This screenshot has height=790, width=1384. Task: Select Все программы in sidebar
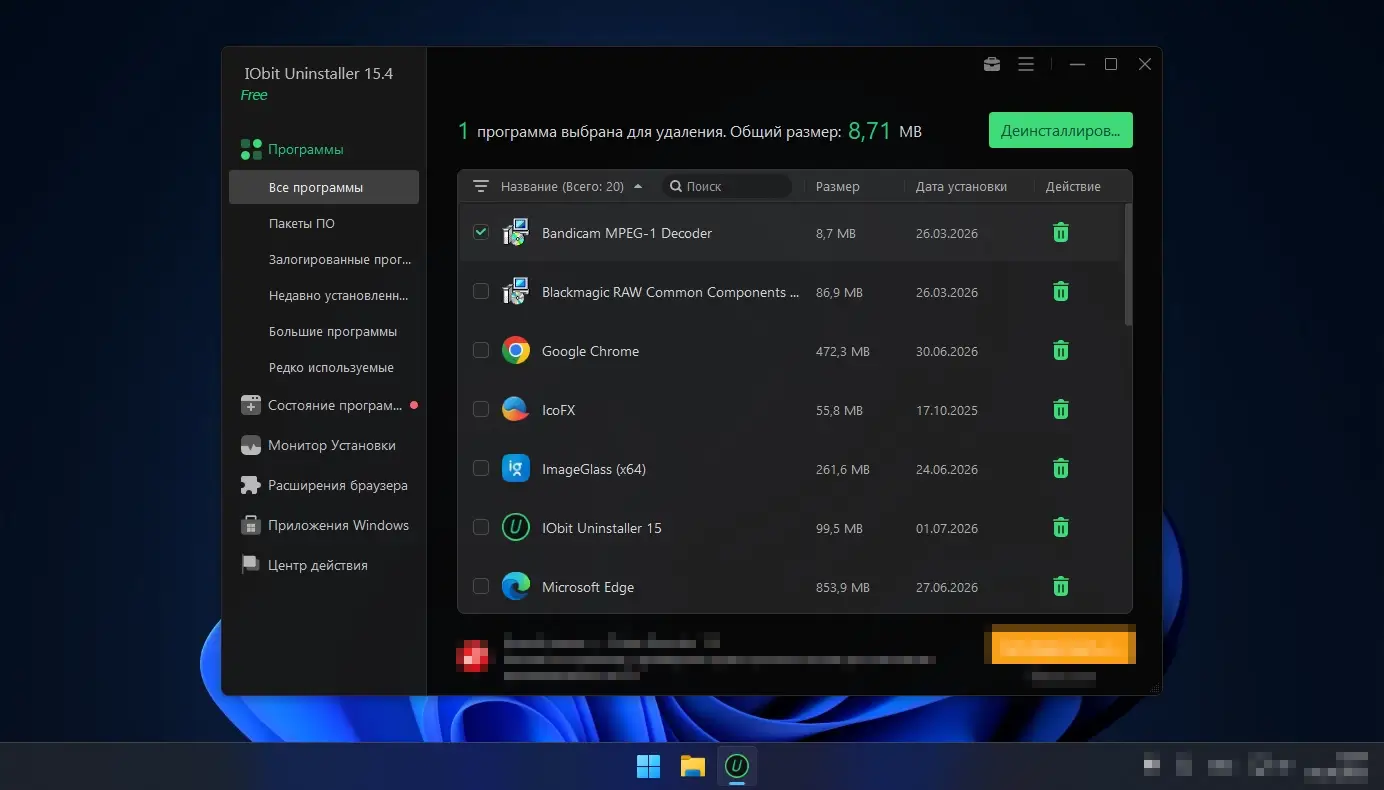(324, 187)
